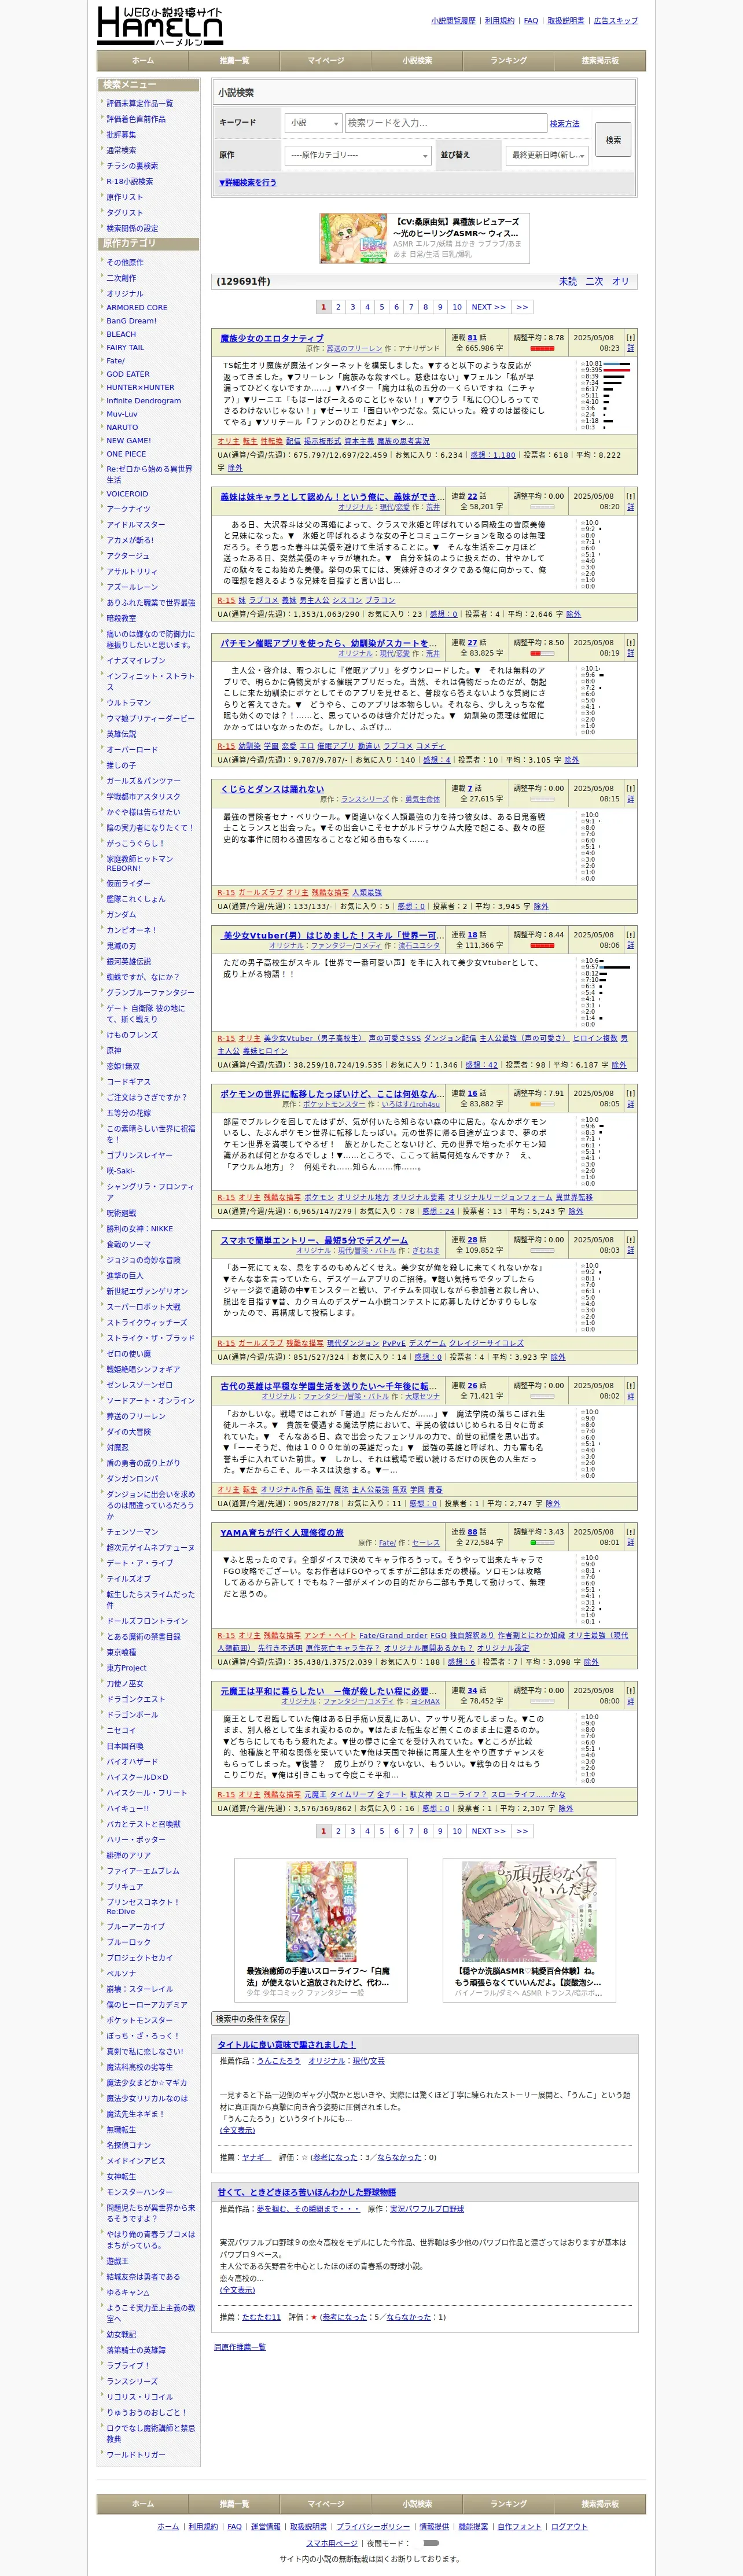
Task: Toggle the 夜間モード night mode switch
Action: click(431, 2542)
